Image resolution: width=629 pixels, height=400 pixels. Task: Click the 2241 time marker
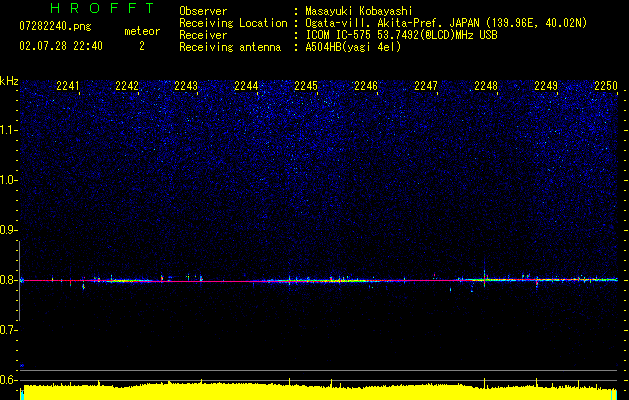68,86
